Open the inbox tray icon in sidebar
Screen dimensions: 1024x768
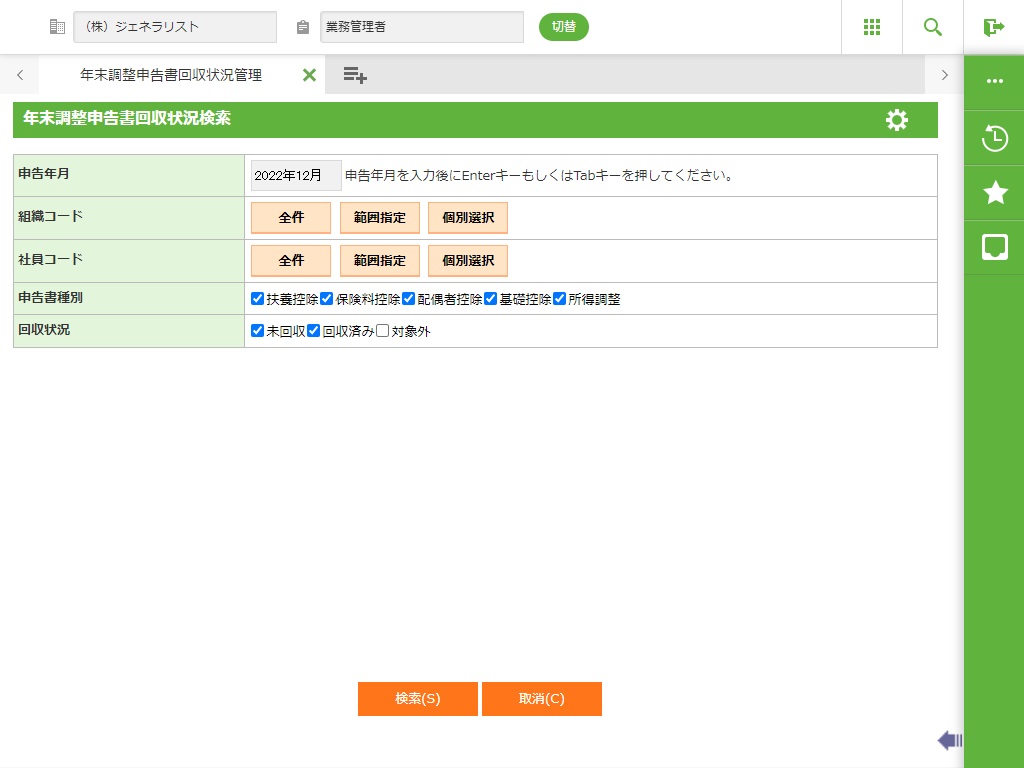994,248
